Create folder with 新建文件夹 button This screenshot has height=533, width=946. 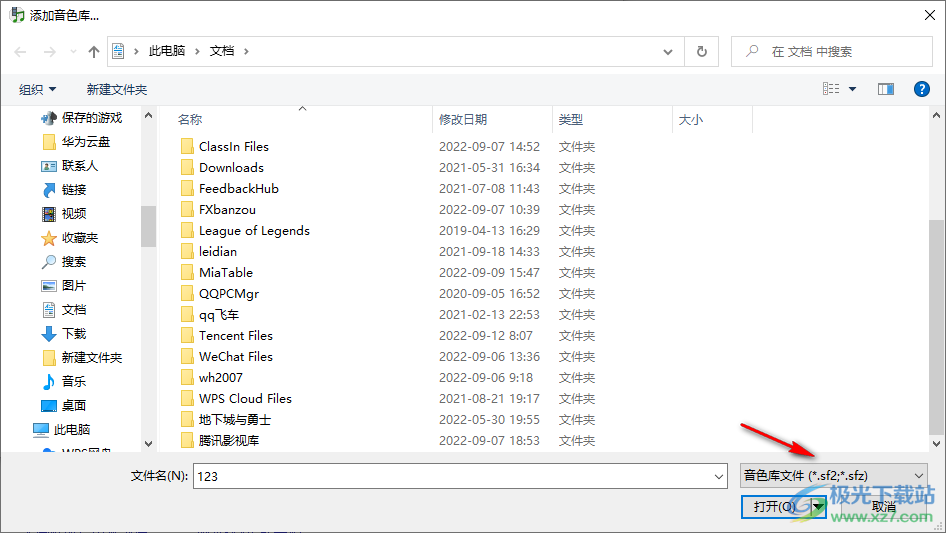[116, 89]
